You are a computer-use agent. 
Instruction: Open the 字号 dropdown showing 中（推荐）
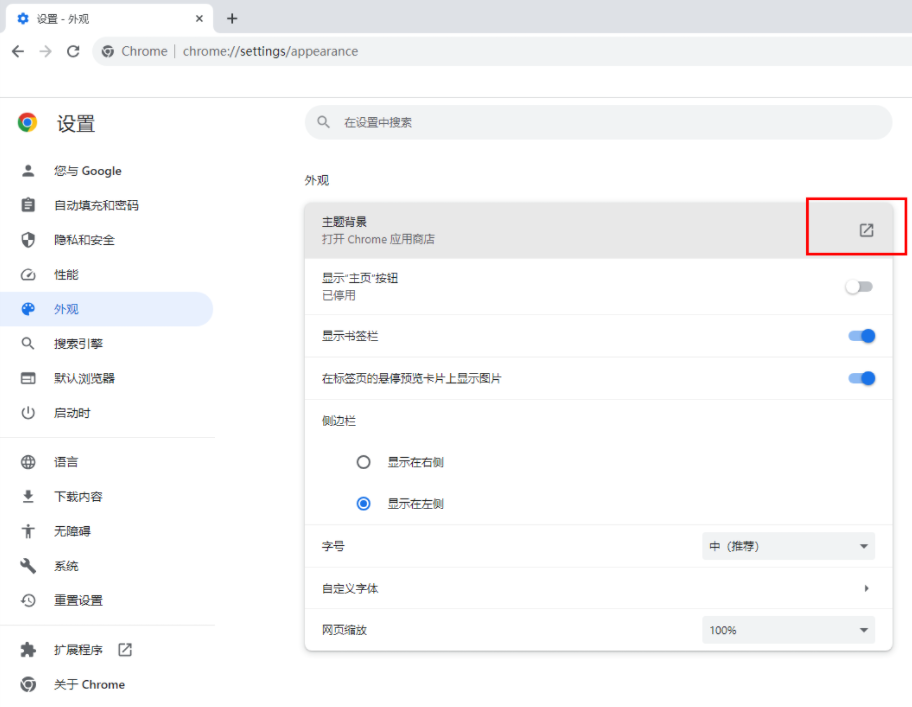788,546
